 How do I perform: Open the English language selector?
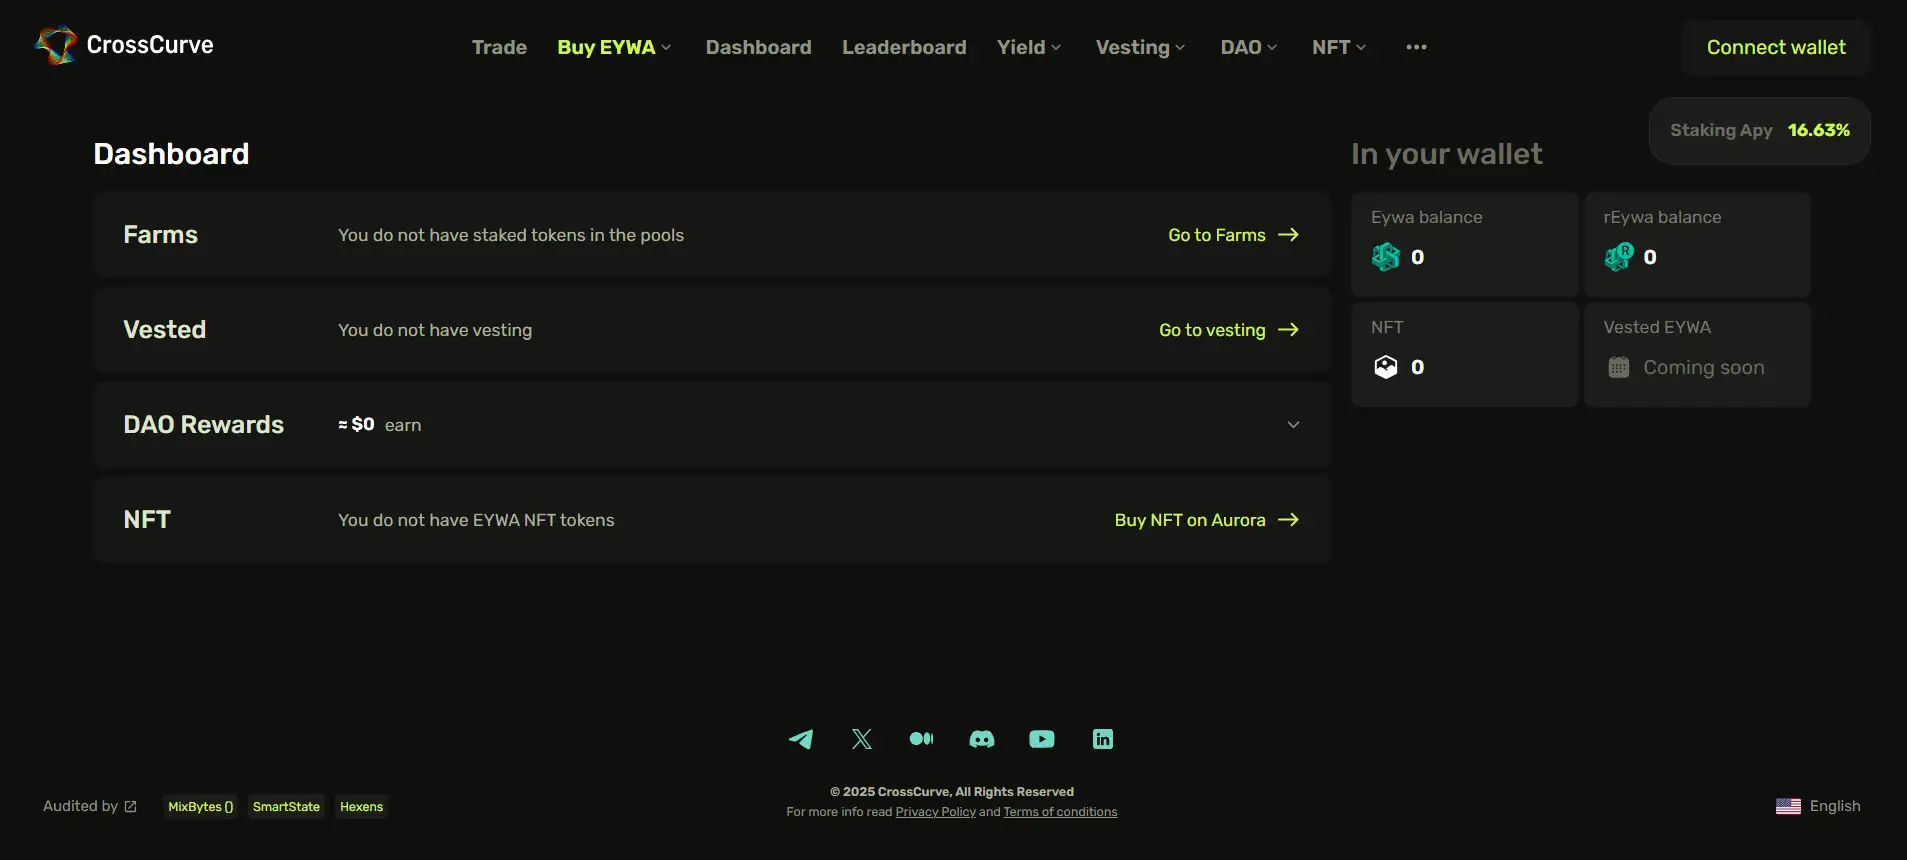[x=1818, y=806]
